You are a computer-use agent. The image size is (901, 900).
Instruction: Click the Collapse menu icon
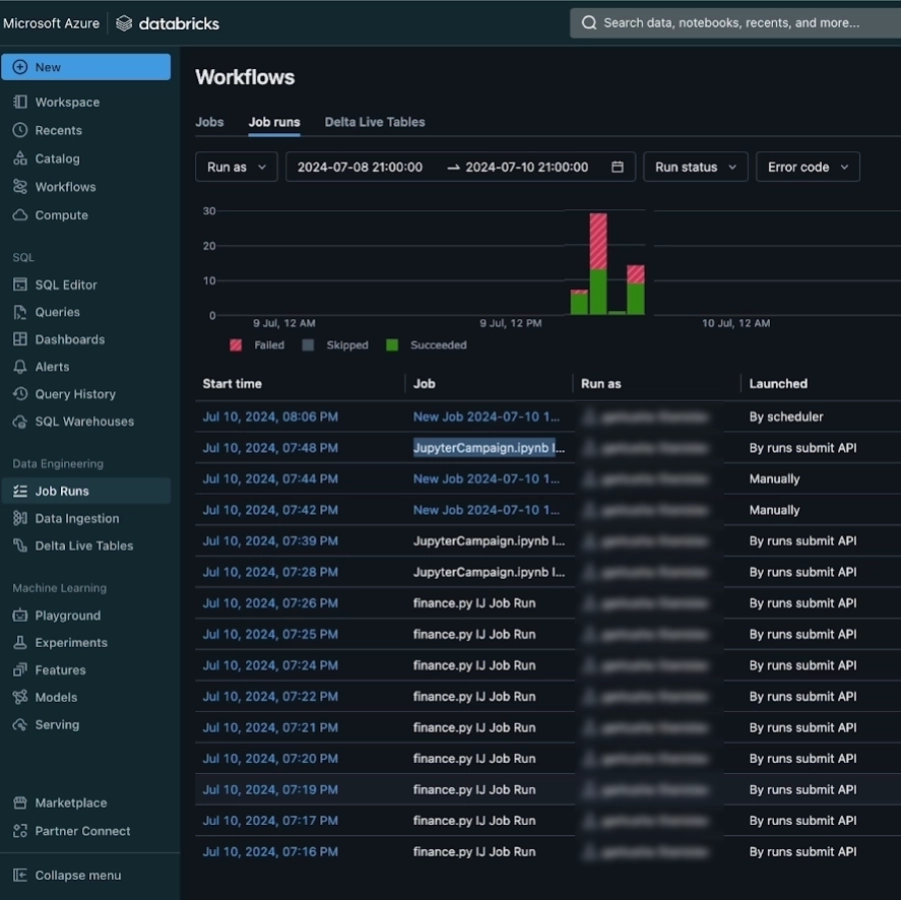pyautogui.click(x=20, y=875)
